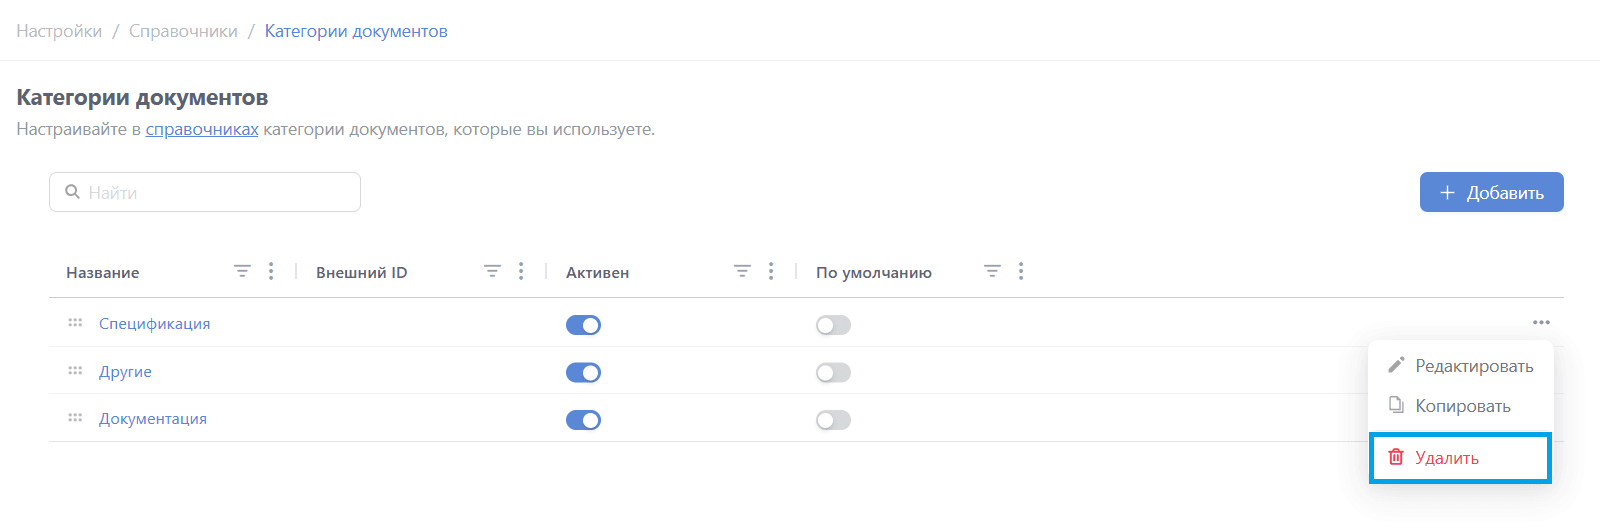Open the Внешний ID column kebab menu
This screenshot has height=529, width=1600.
[521, 271]
